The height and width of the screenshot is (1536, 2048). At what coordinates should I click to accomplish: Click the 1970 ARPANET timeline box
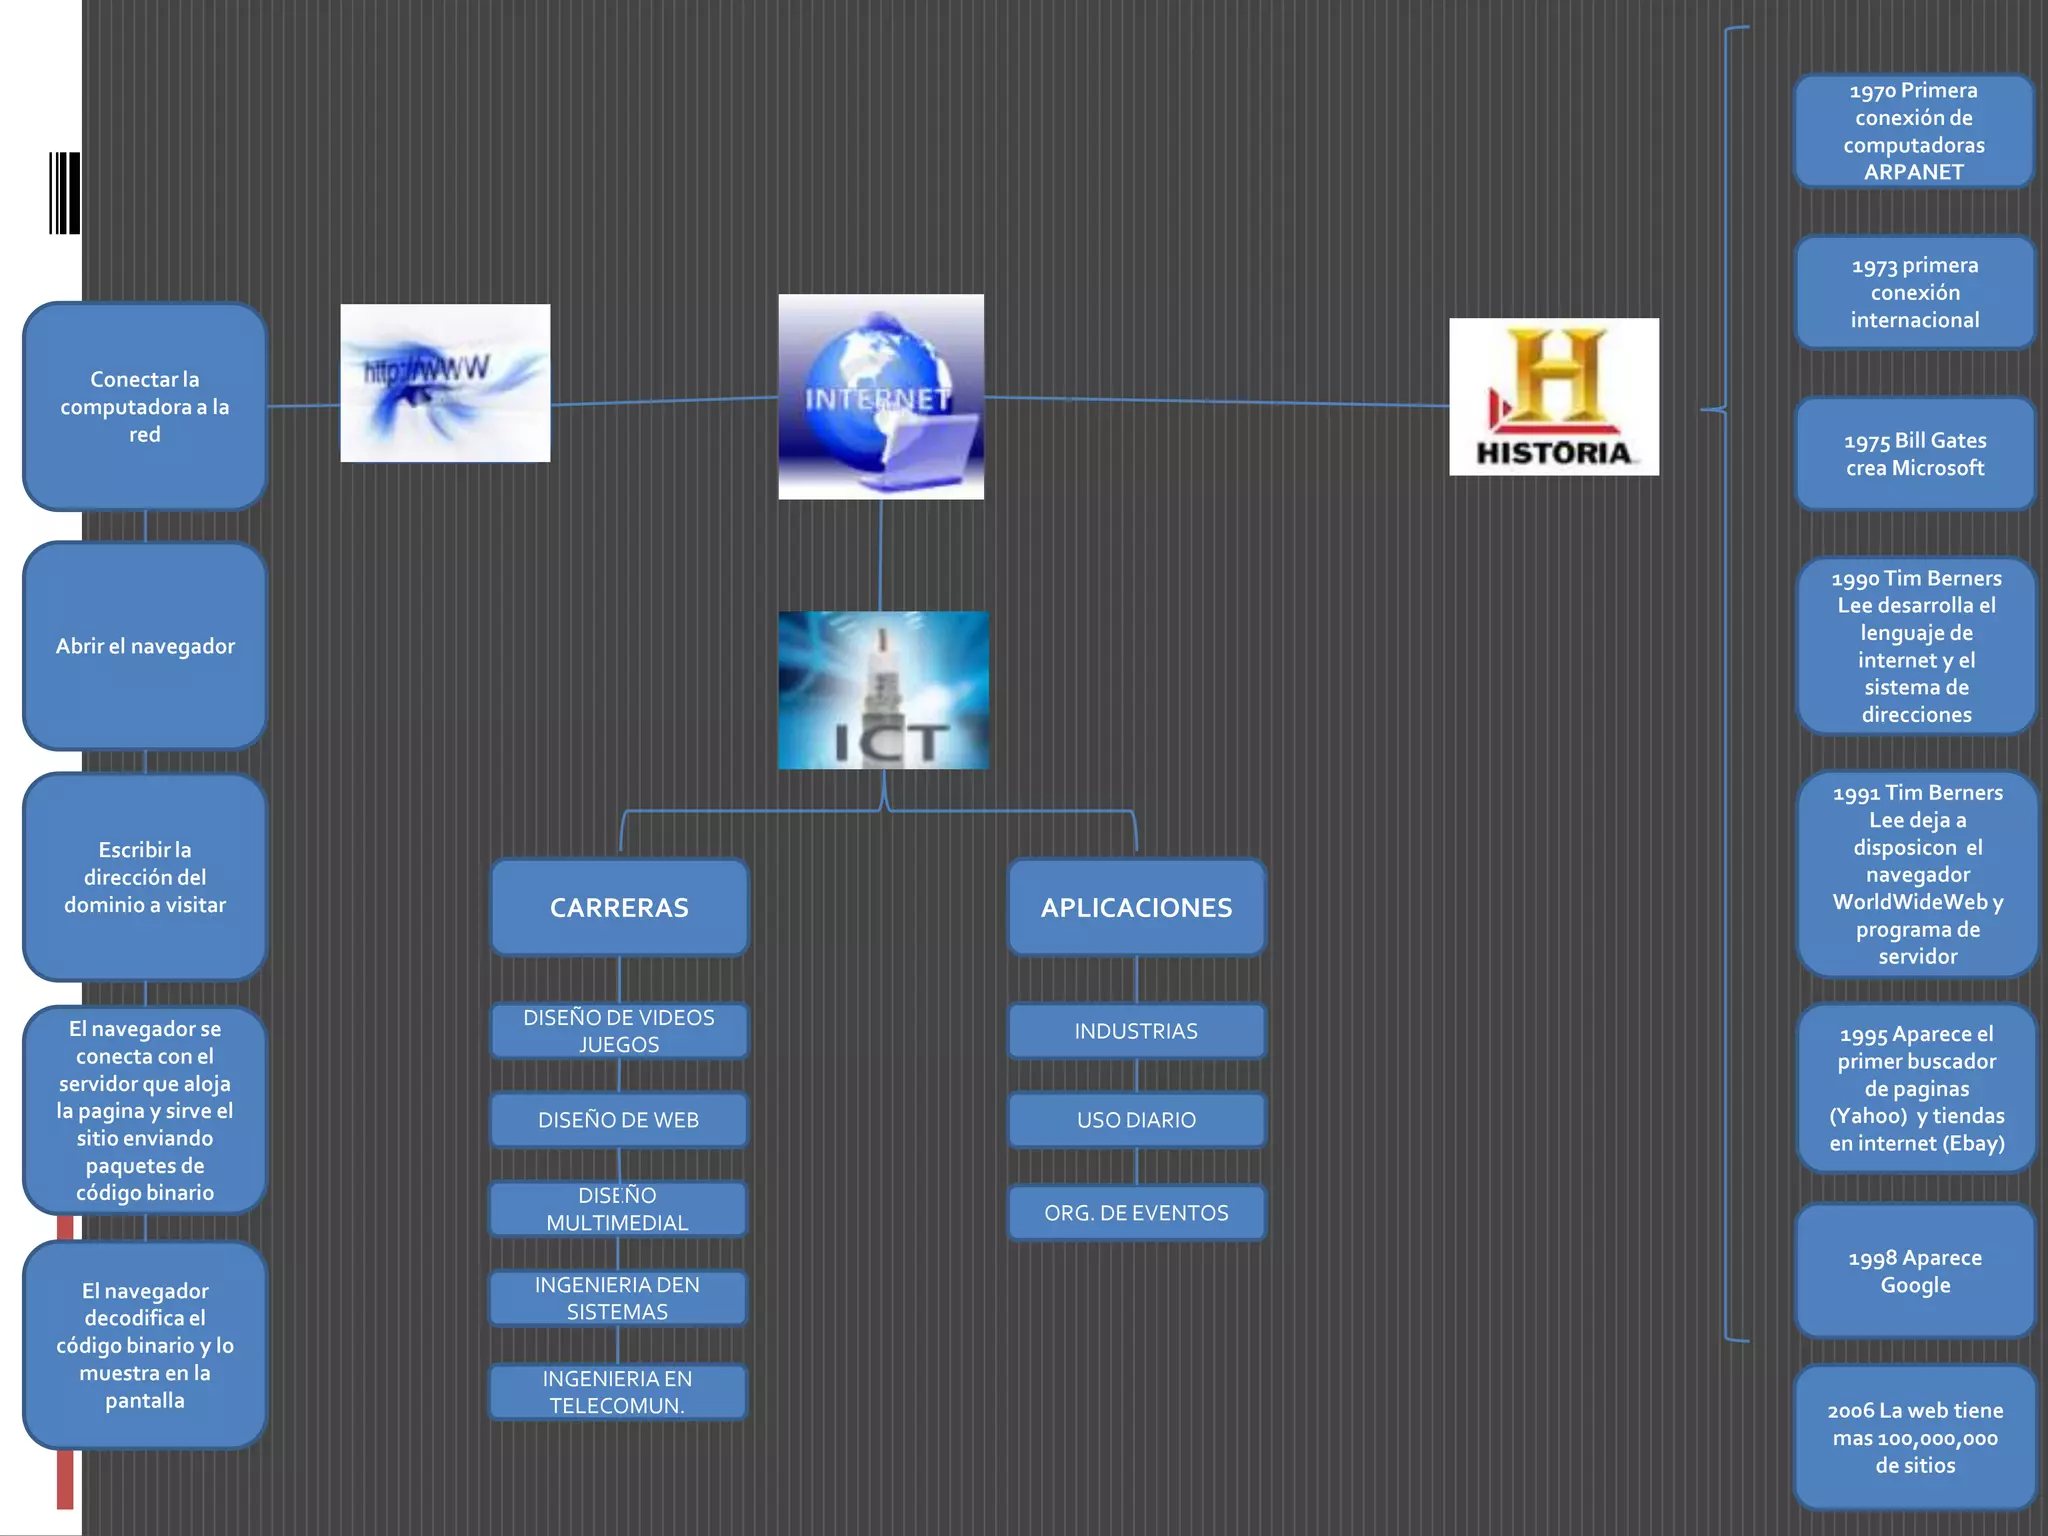(x=1913, y=131)
